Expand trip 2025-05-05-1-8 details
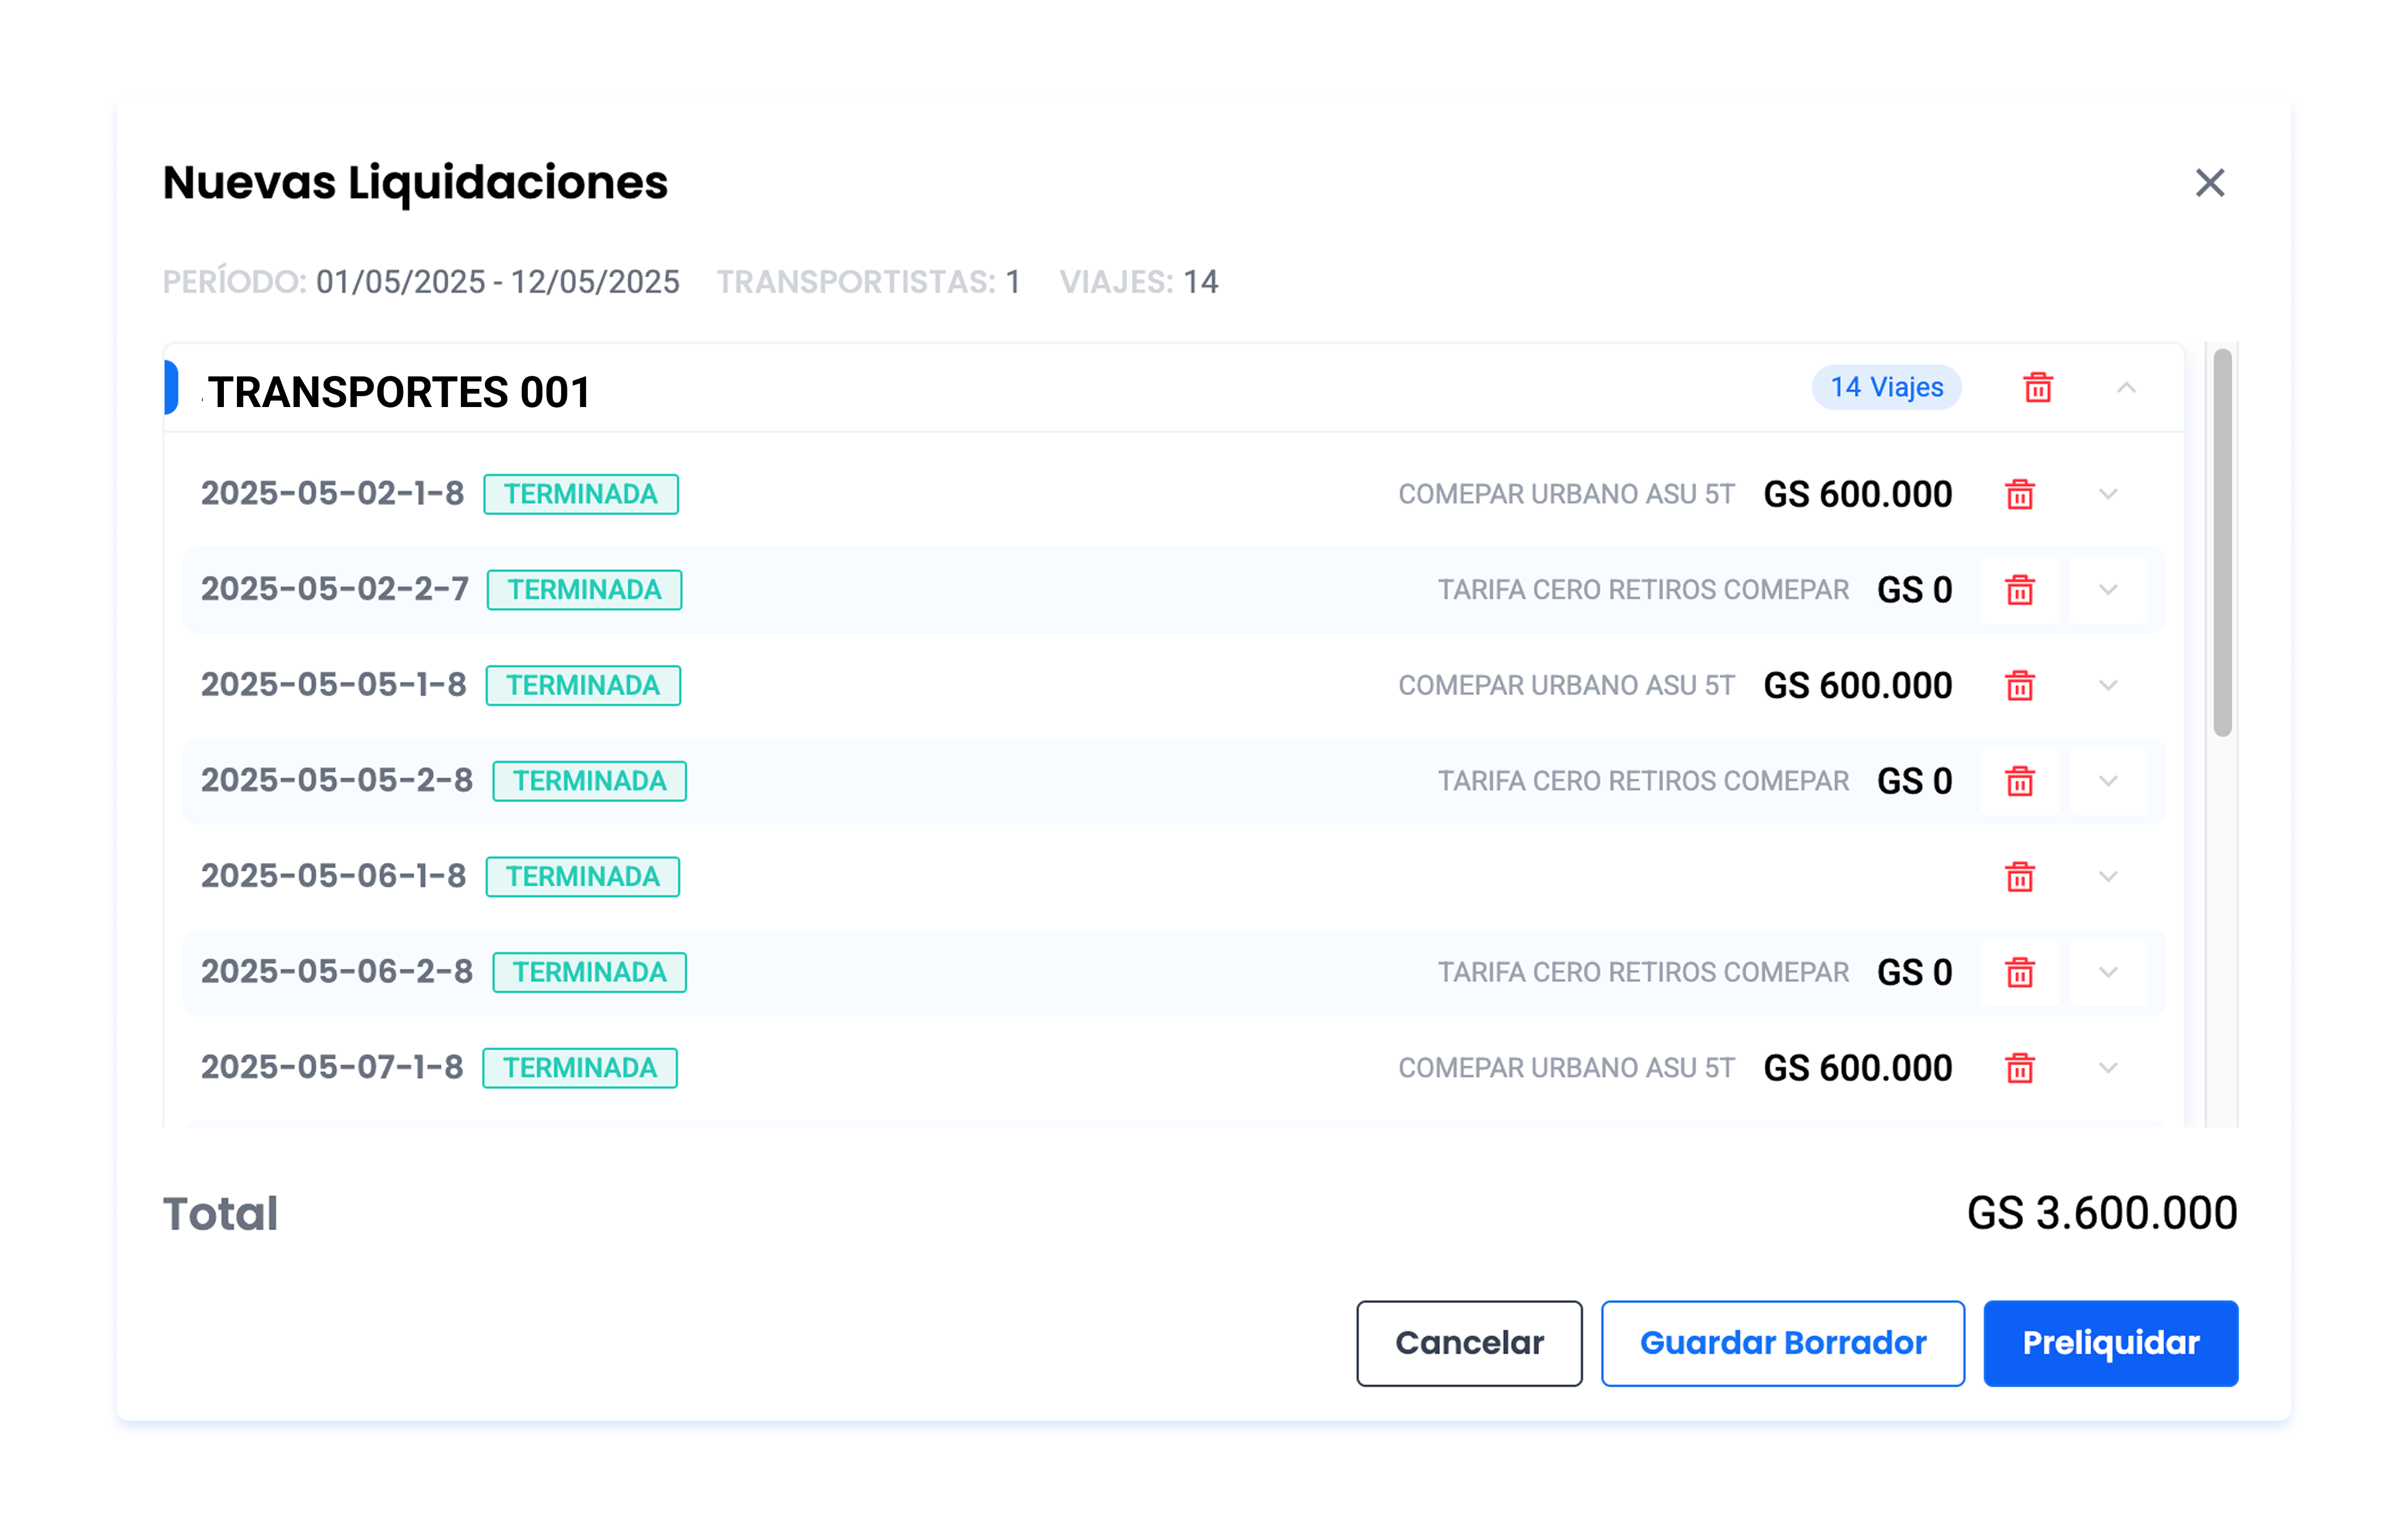 click(x=2107, y=685)
